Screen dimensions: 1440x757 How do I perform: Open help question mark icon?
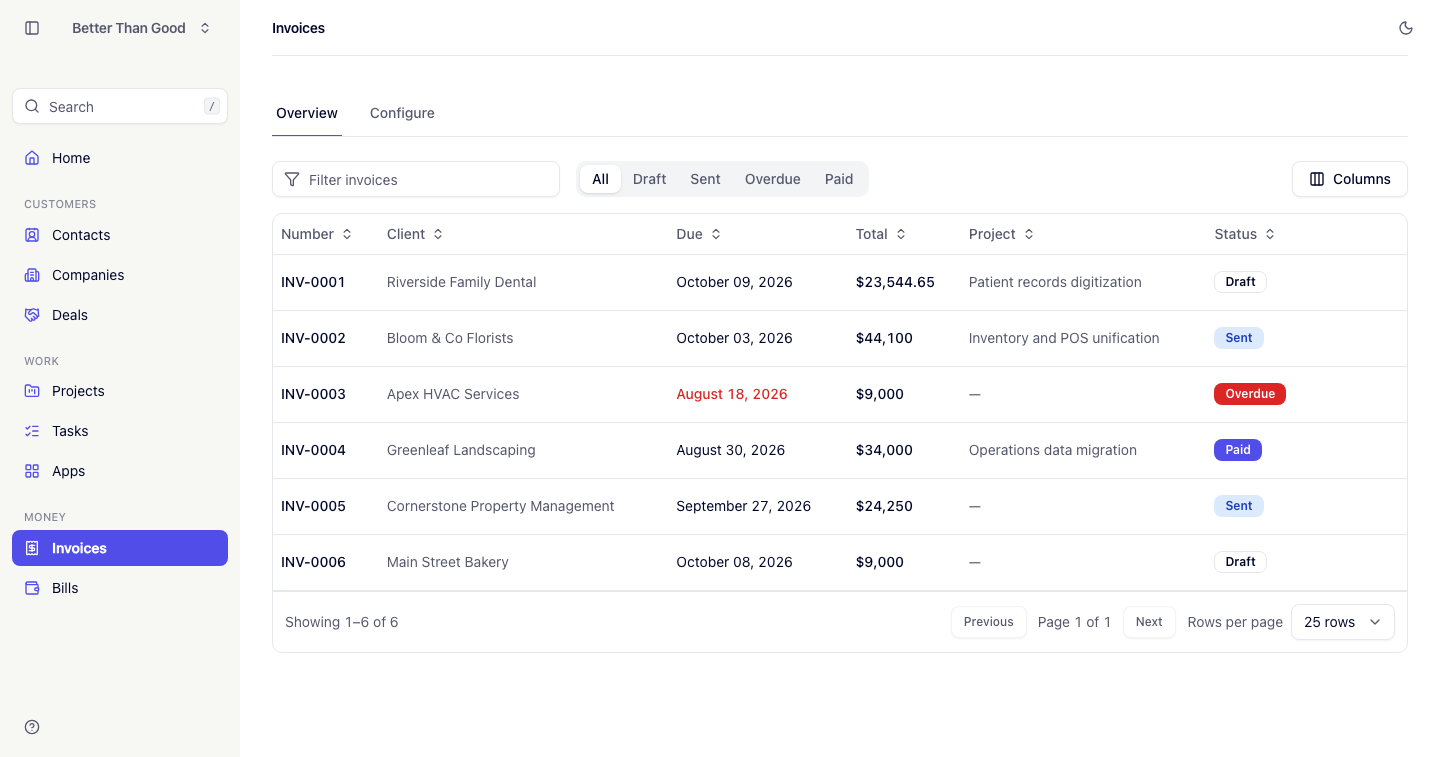tap(32, 727)
